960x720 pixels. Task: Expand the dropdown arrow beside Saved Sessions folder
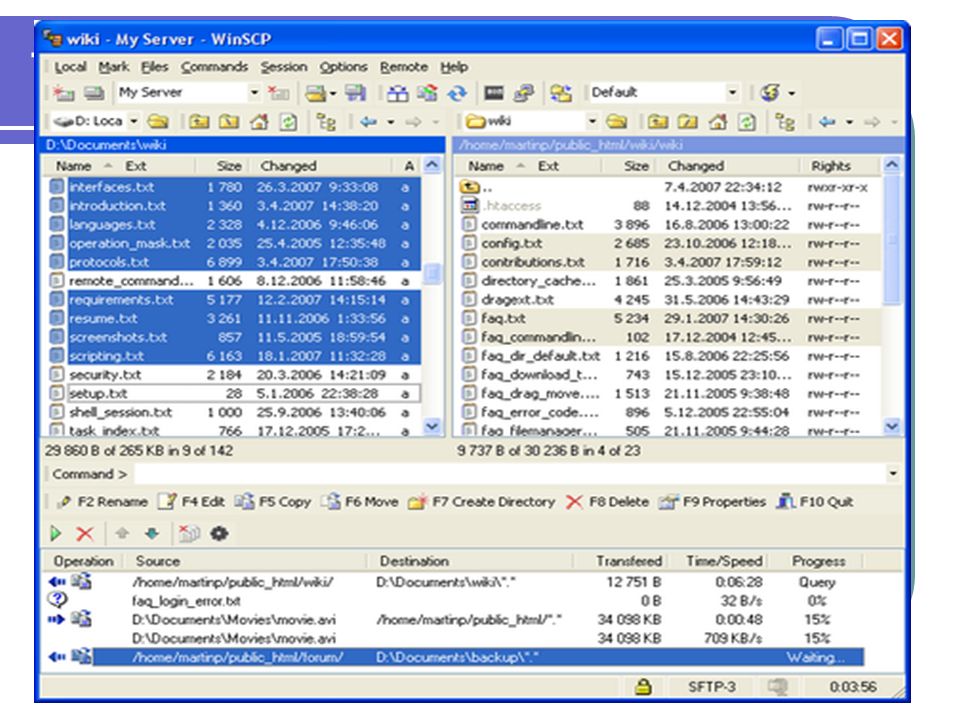tap(333, 93)
